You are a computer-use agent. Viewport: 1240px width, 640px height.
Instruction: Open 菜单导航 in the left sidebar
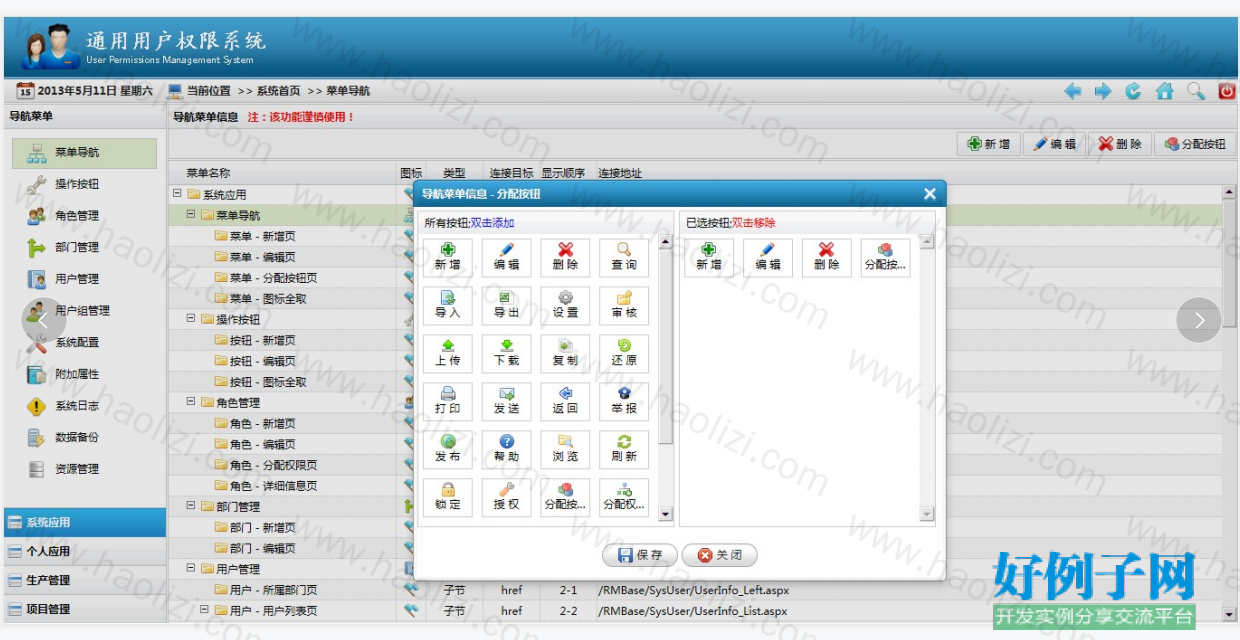[x=84, y=153]
